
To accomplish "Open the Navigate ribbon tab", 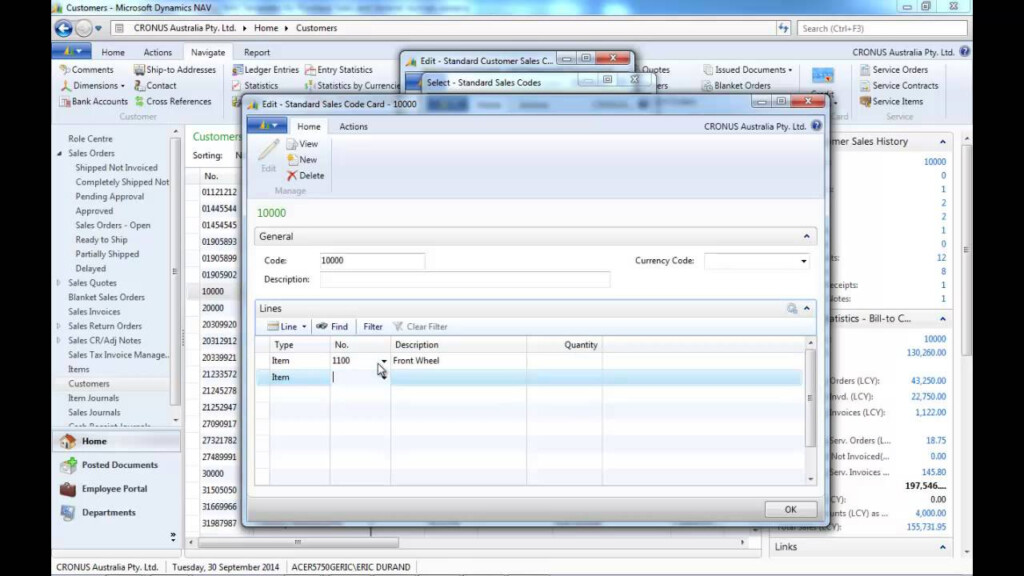I will pos(208,52).
